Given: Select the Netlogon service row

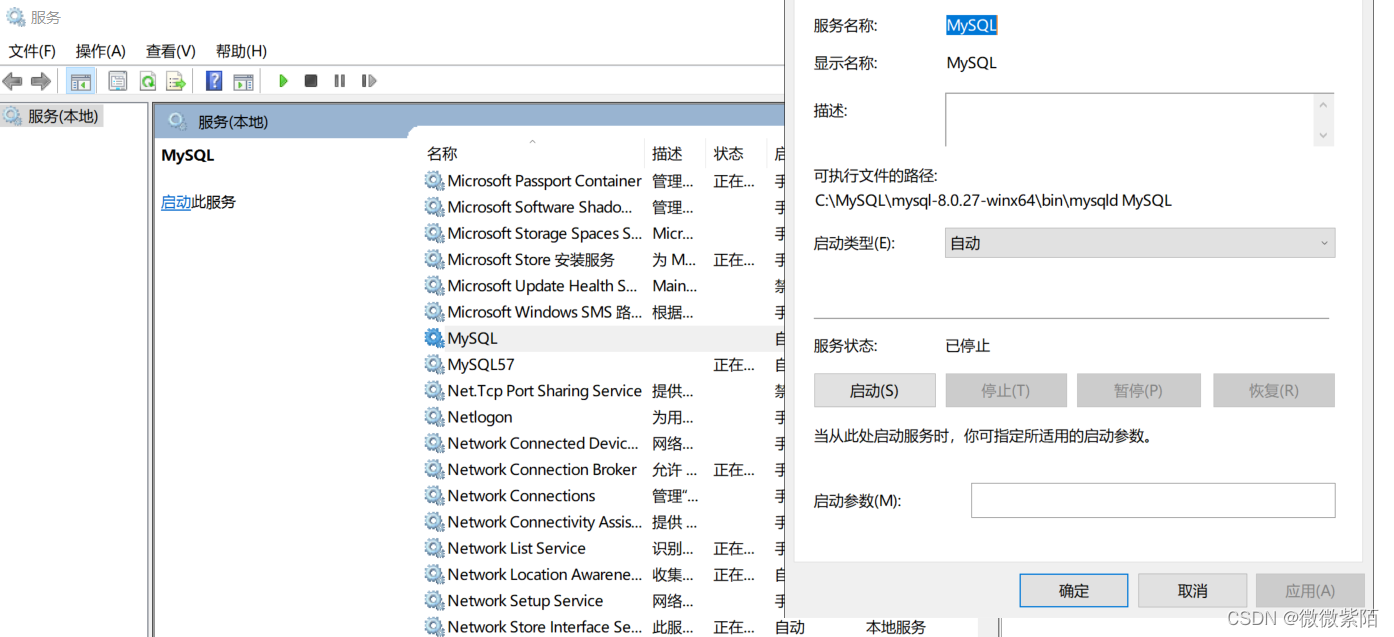Looking at the screenshot, I should (x=603, y=417).
